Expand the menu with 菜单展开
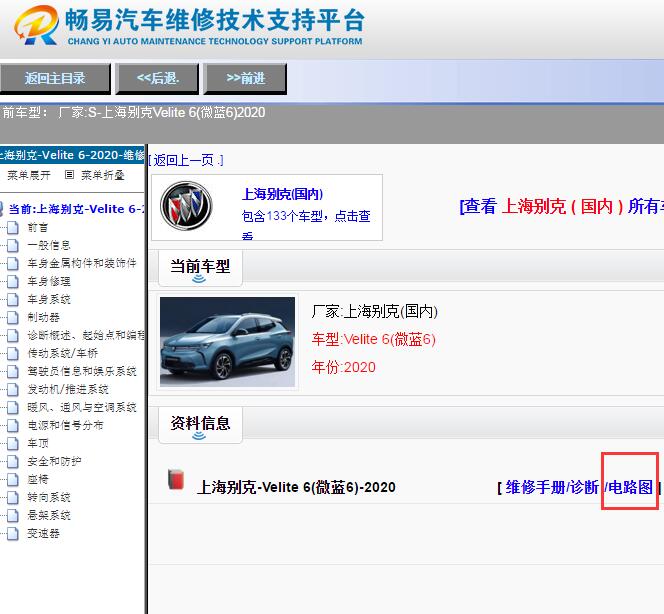 [x=29, y=175]
